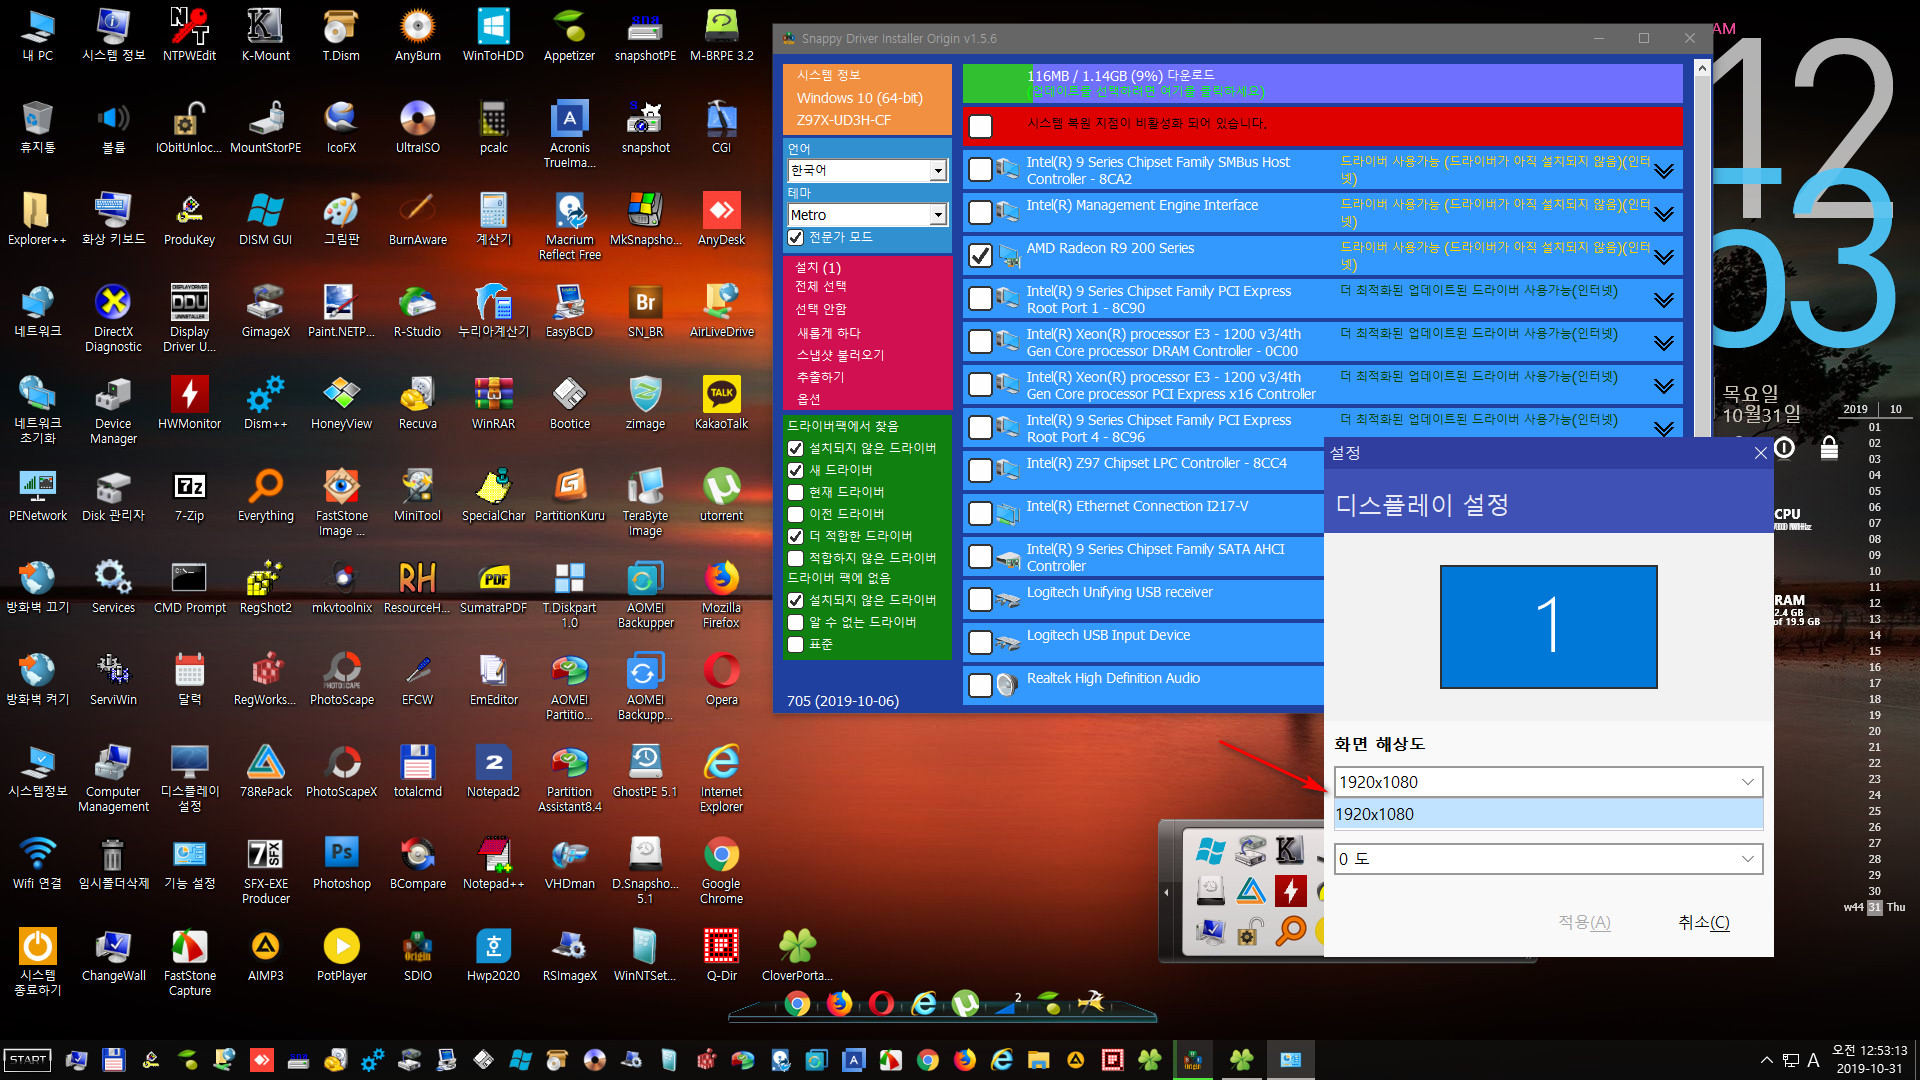Open the 1920x1080 resolution combo box
Viewport: 1920px width, 1080px height.
[x=1548, y=782]
